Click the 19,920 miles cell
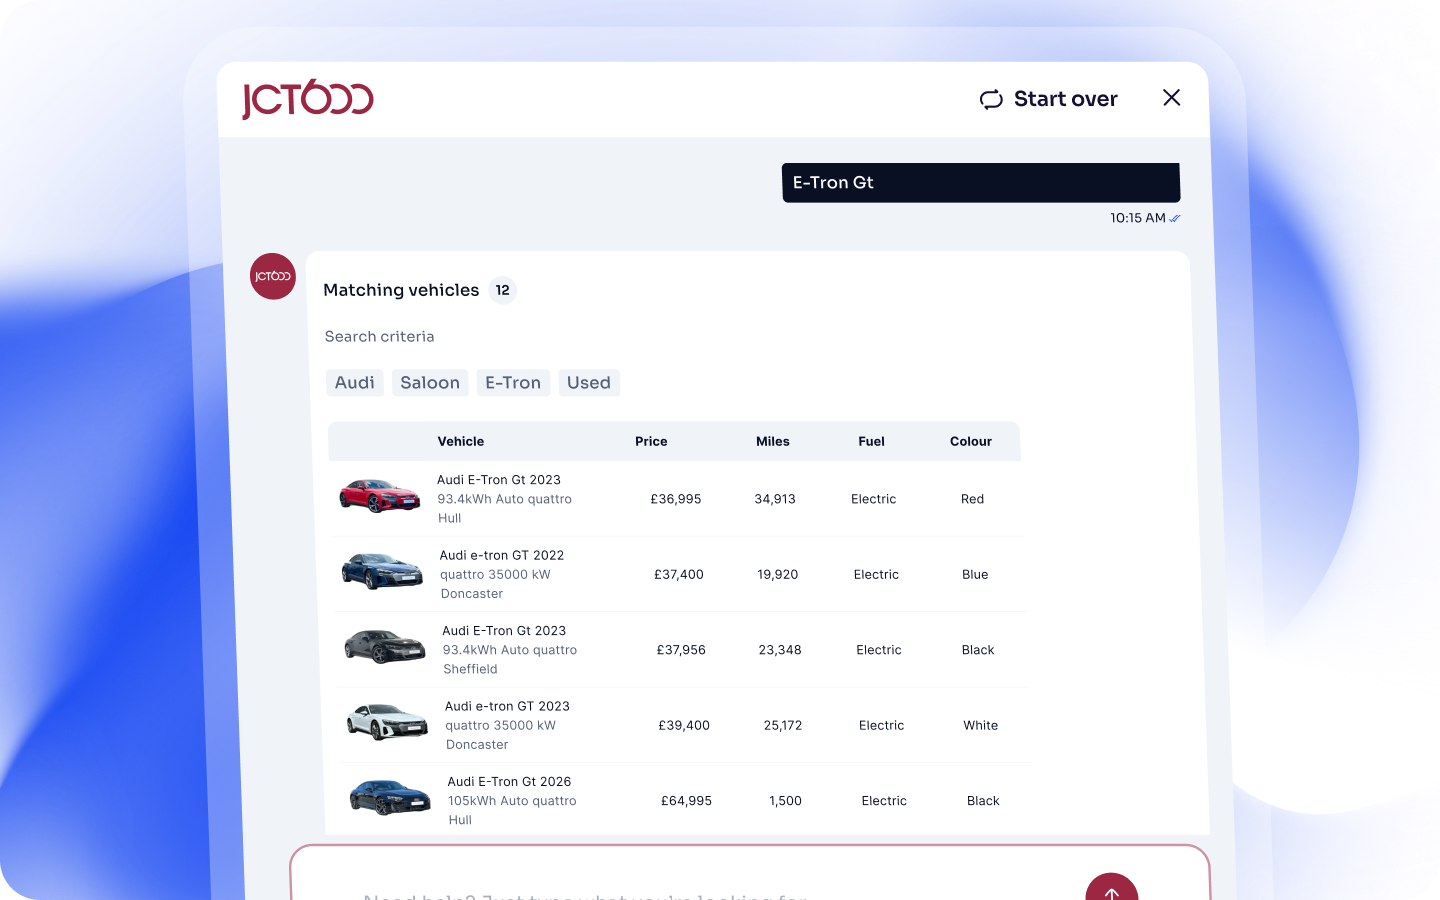The width and height of the screenshot is (1440, 900). click(778, 575)
